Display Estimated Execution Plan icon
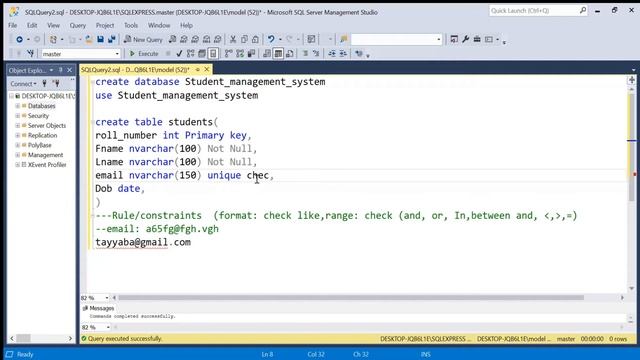The height and width of the screenshot is (360, 640). pos(191,53)
